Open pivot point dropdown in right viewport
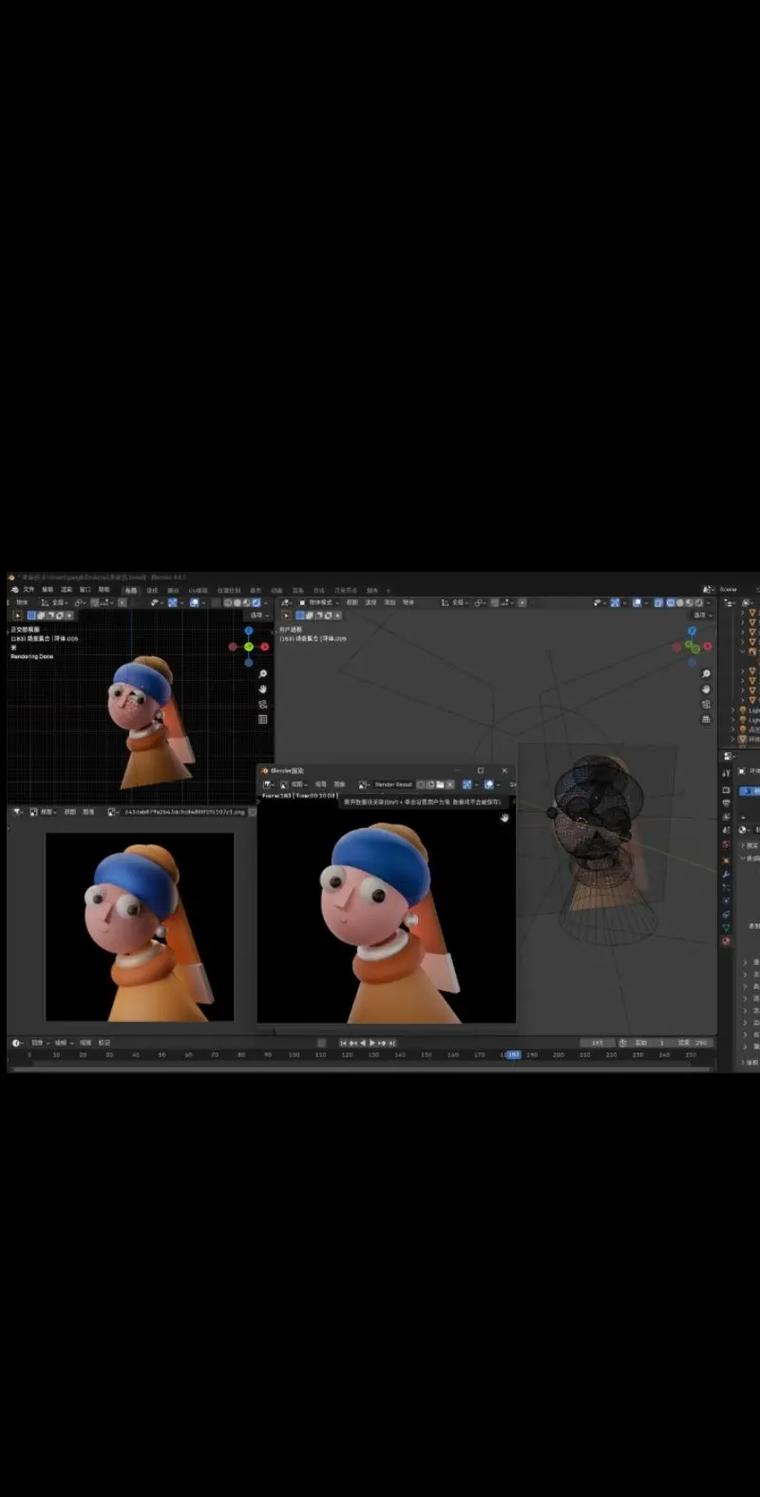 pos(480,602)
